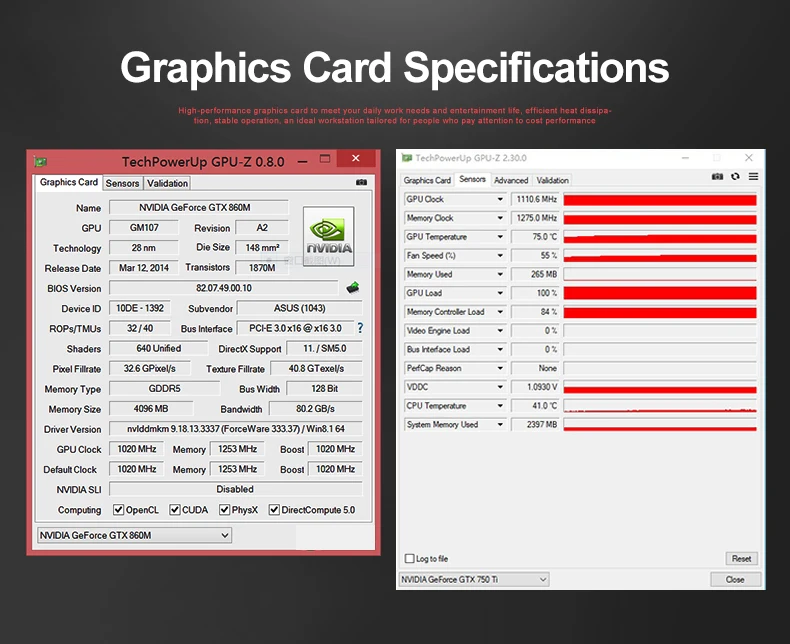
Task: Click the camera screenshot icon in GPU-Z 2.30.0
Action: (x=717, y=176)
